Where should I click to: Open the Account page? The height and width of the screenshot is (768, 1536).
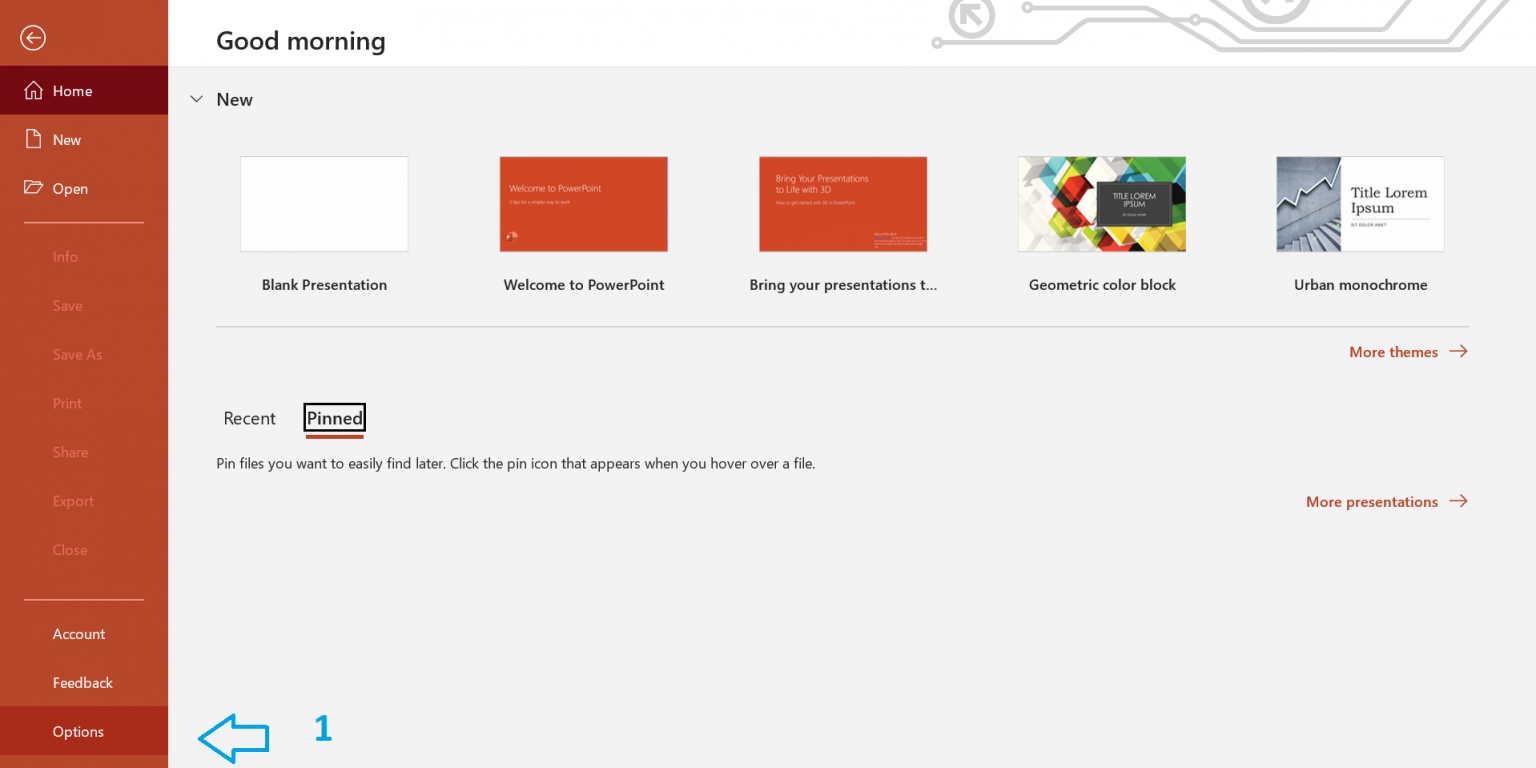[x=79, y=634]
